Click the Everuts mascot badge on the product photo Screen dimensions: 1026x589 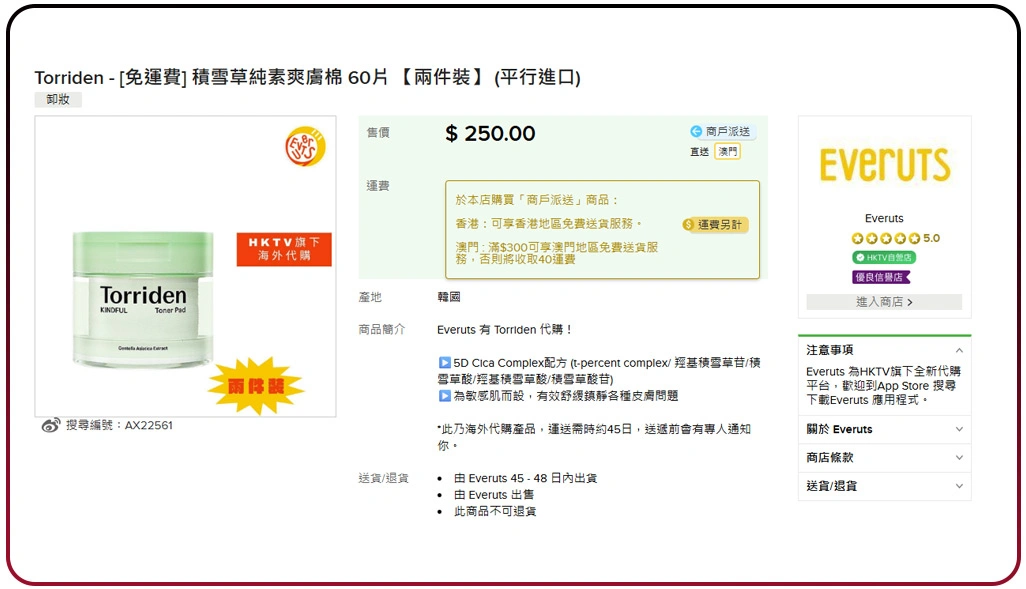click(305, 145)
